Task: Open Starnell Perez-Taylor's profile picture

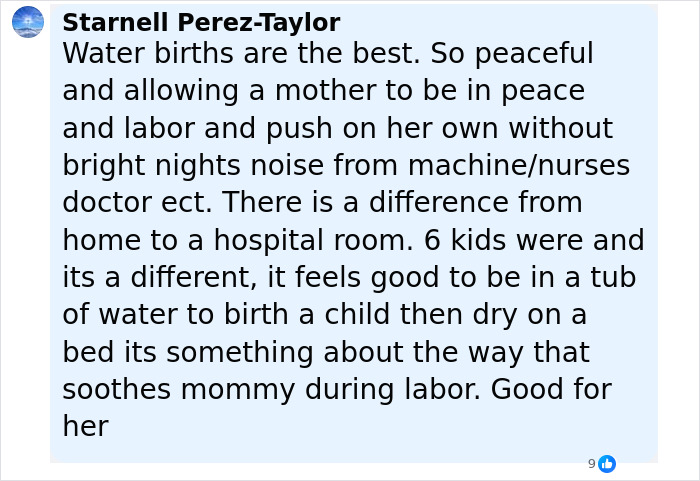Action: (28, 22)
